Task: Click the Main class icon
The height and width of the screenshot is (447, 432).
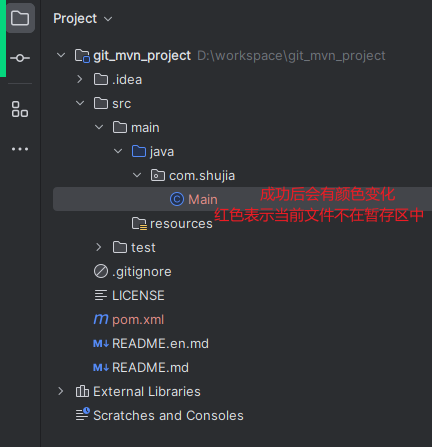Action: [177, 199]
